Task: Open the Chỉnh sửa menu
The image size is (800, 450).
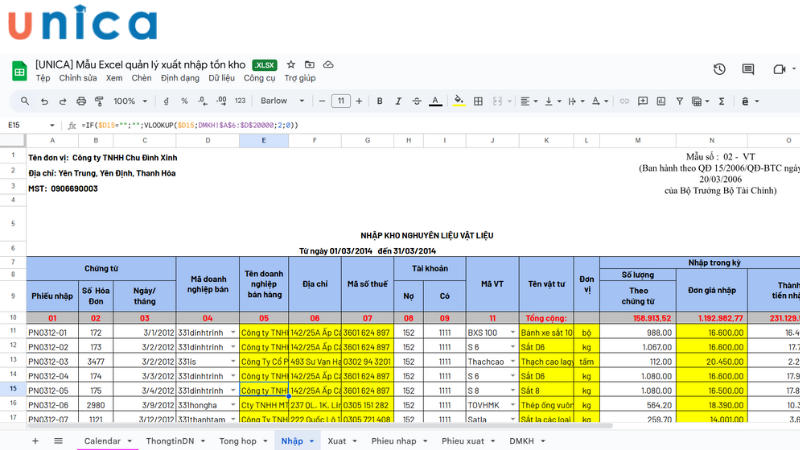Action: [78, 78]
